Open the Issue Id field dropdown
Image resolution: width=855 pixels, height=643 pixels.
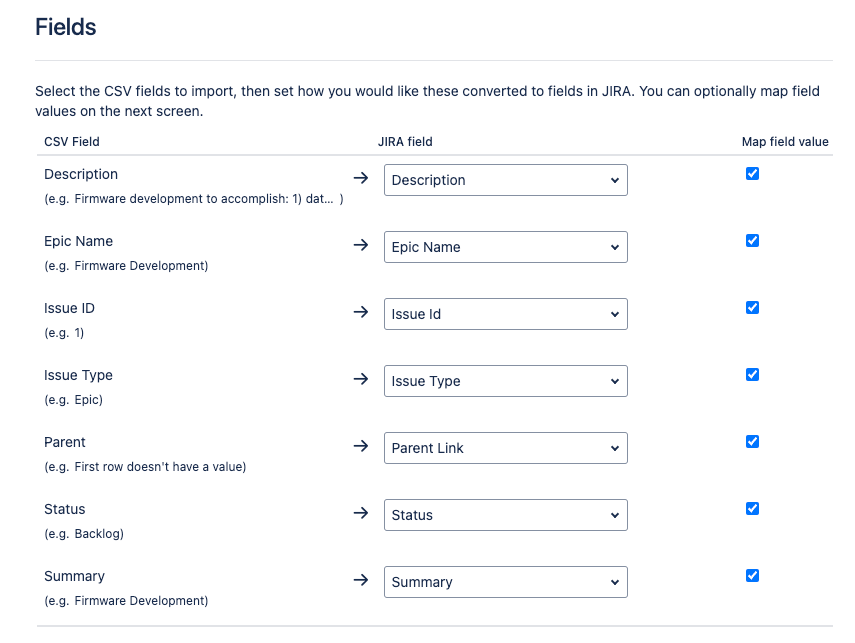point(505,314)
